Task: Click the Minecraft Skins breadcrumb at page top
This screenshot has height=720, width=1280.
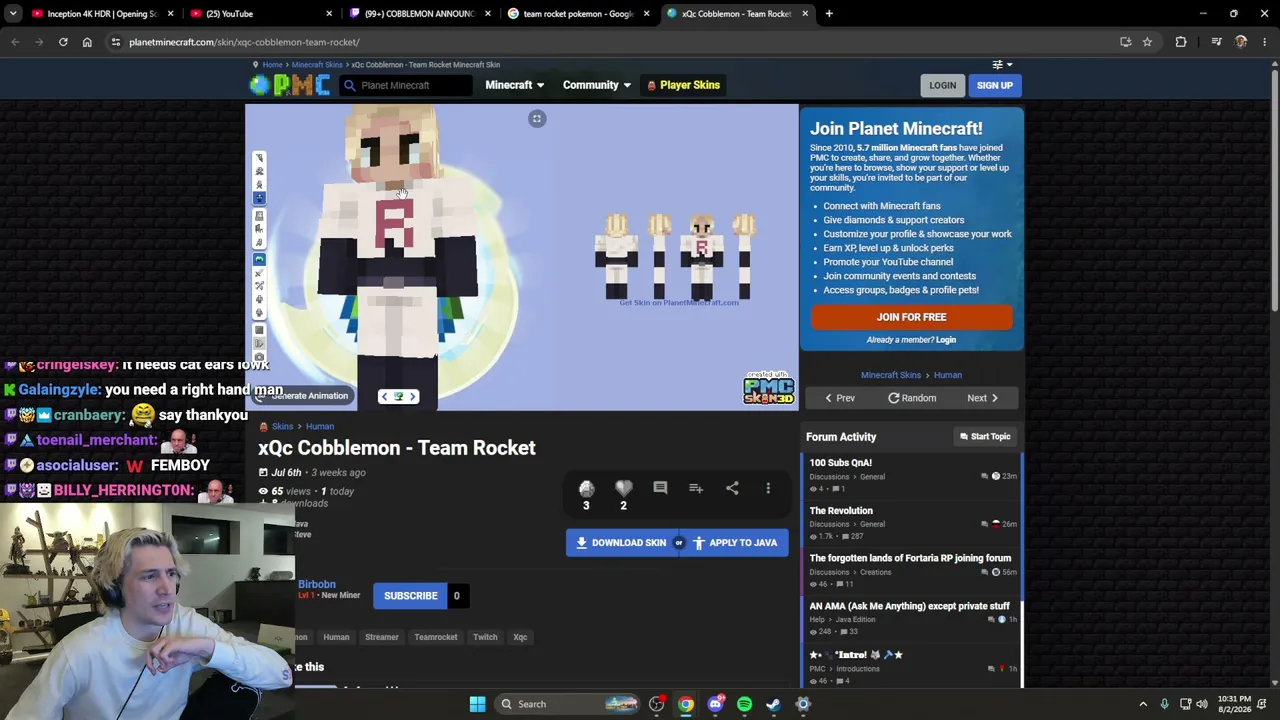Action: [317, 65]
